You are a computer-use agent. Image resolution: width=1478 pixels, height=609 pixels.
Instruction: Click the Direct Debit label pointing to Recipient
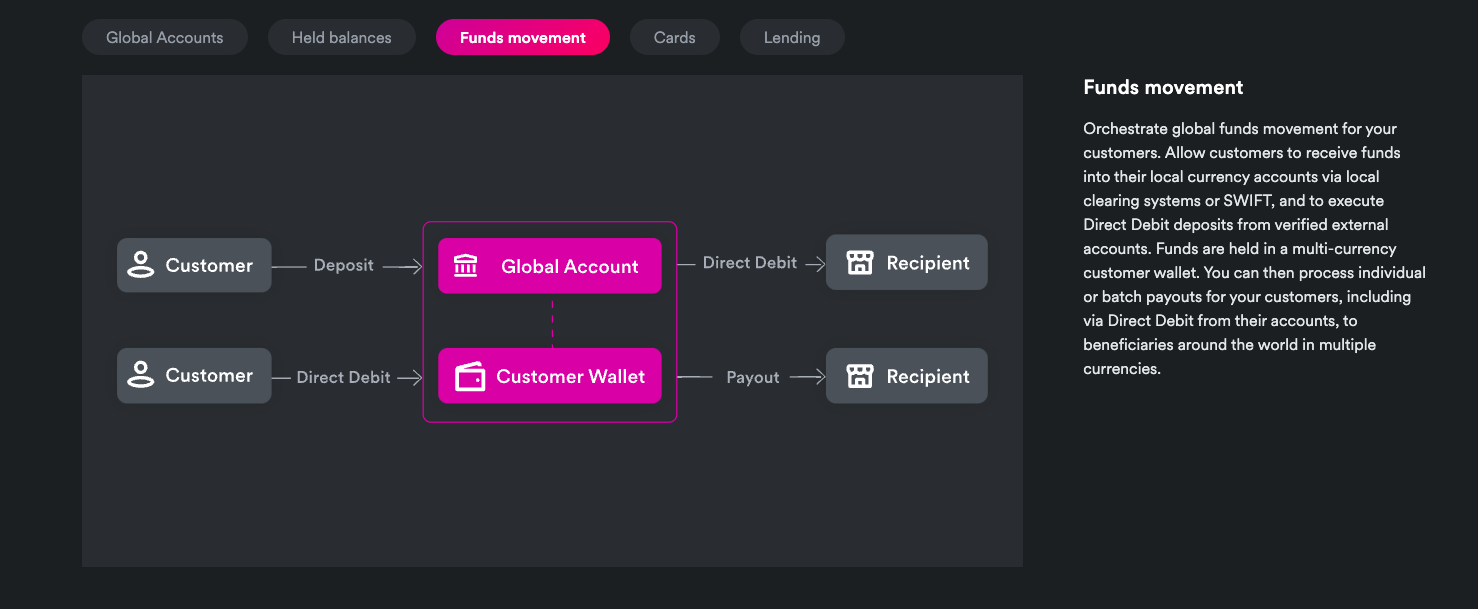pyautogui.click(x=750, y=263)
